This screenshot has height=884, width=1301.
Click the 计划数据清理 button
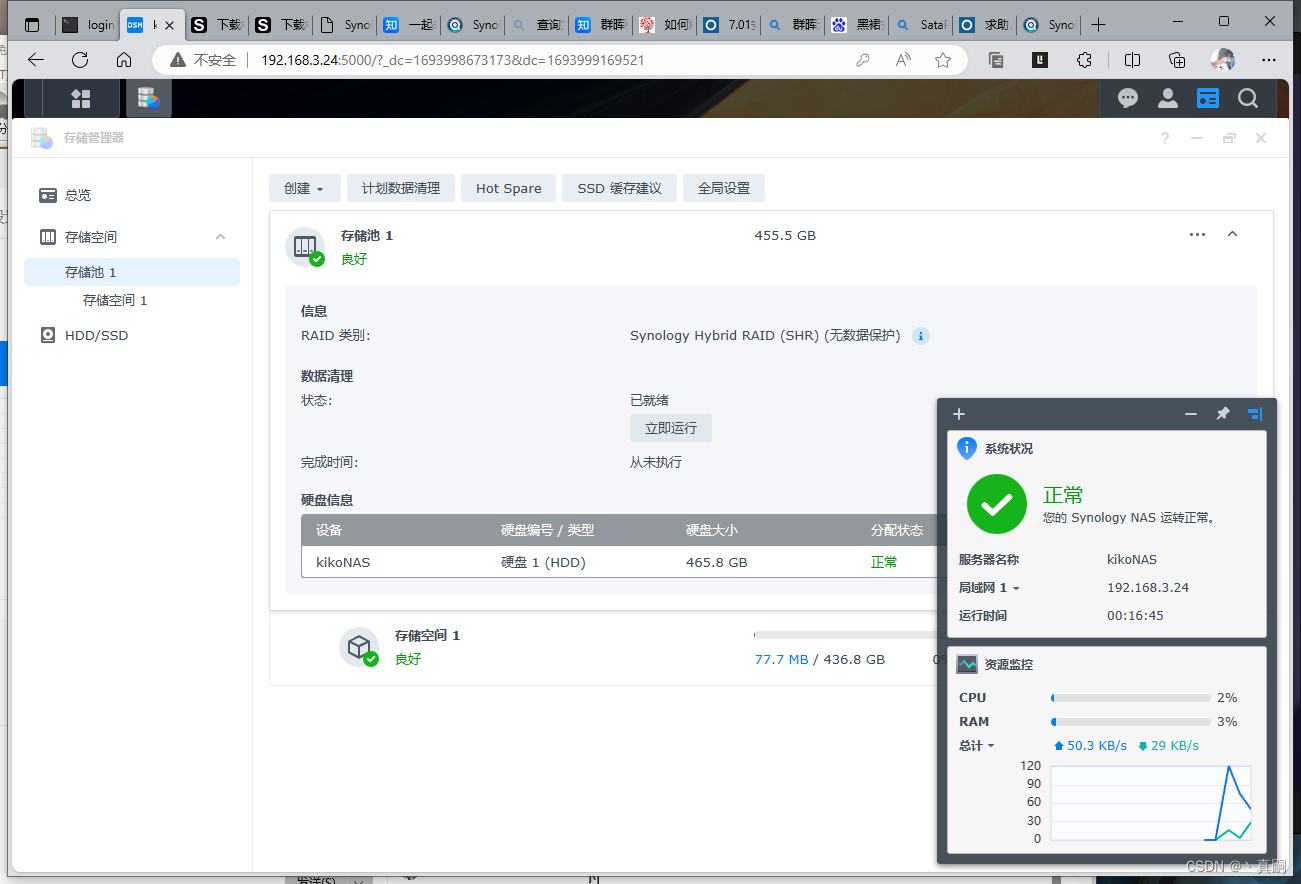(x=401, y=188)
